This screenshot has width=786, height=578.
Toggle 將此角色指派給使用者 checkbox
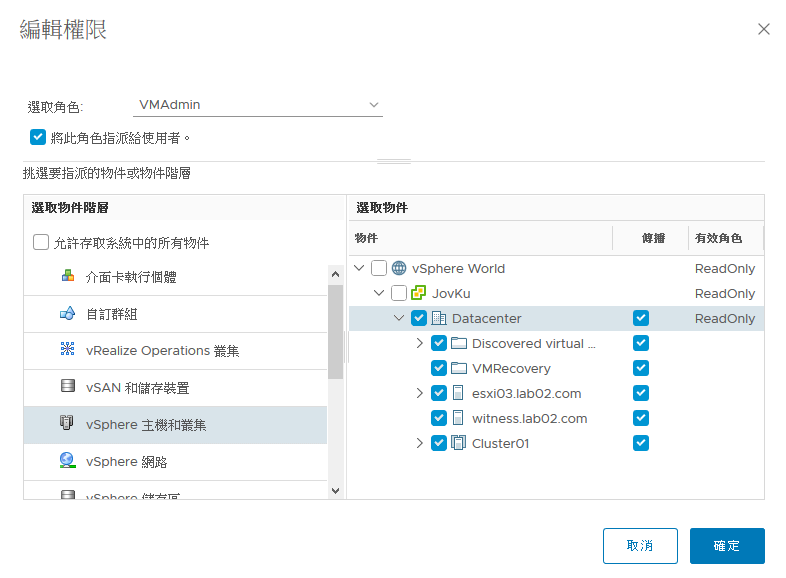(x=38, y=137)
